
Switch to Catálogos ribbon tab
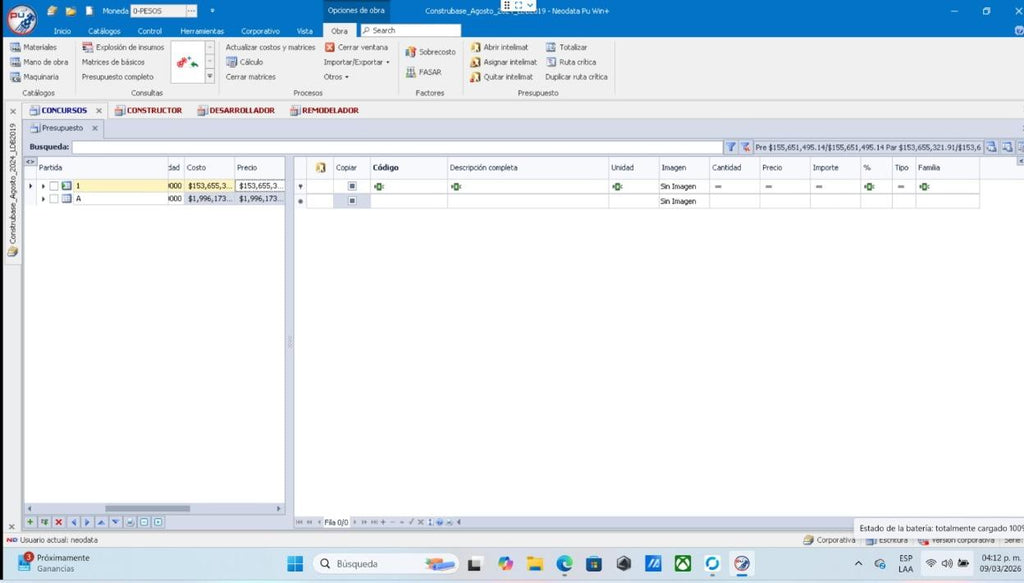(104, 31)
